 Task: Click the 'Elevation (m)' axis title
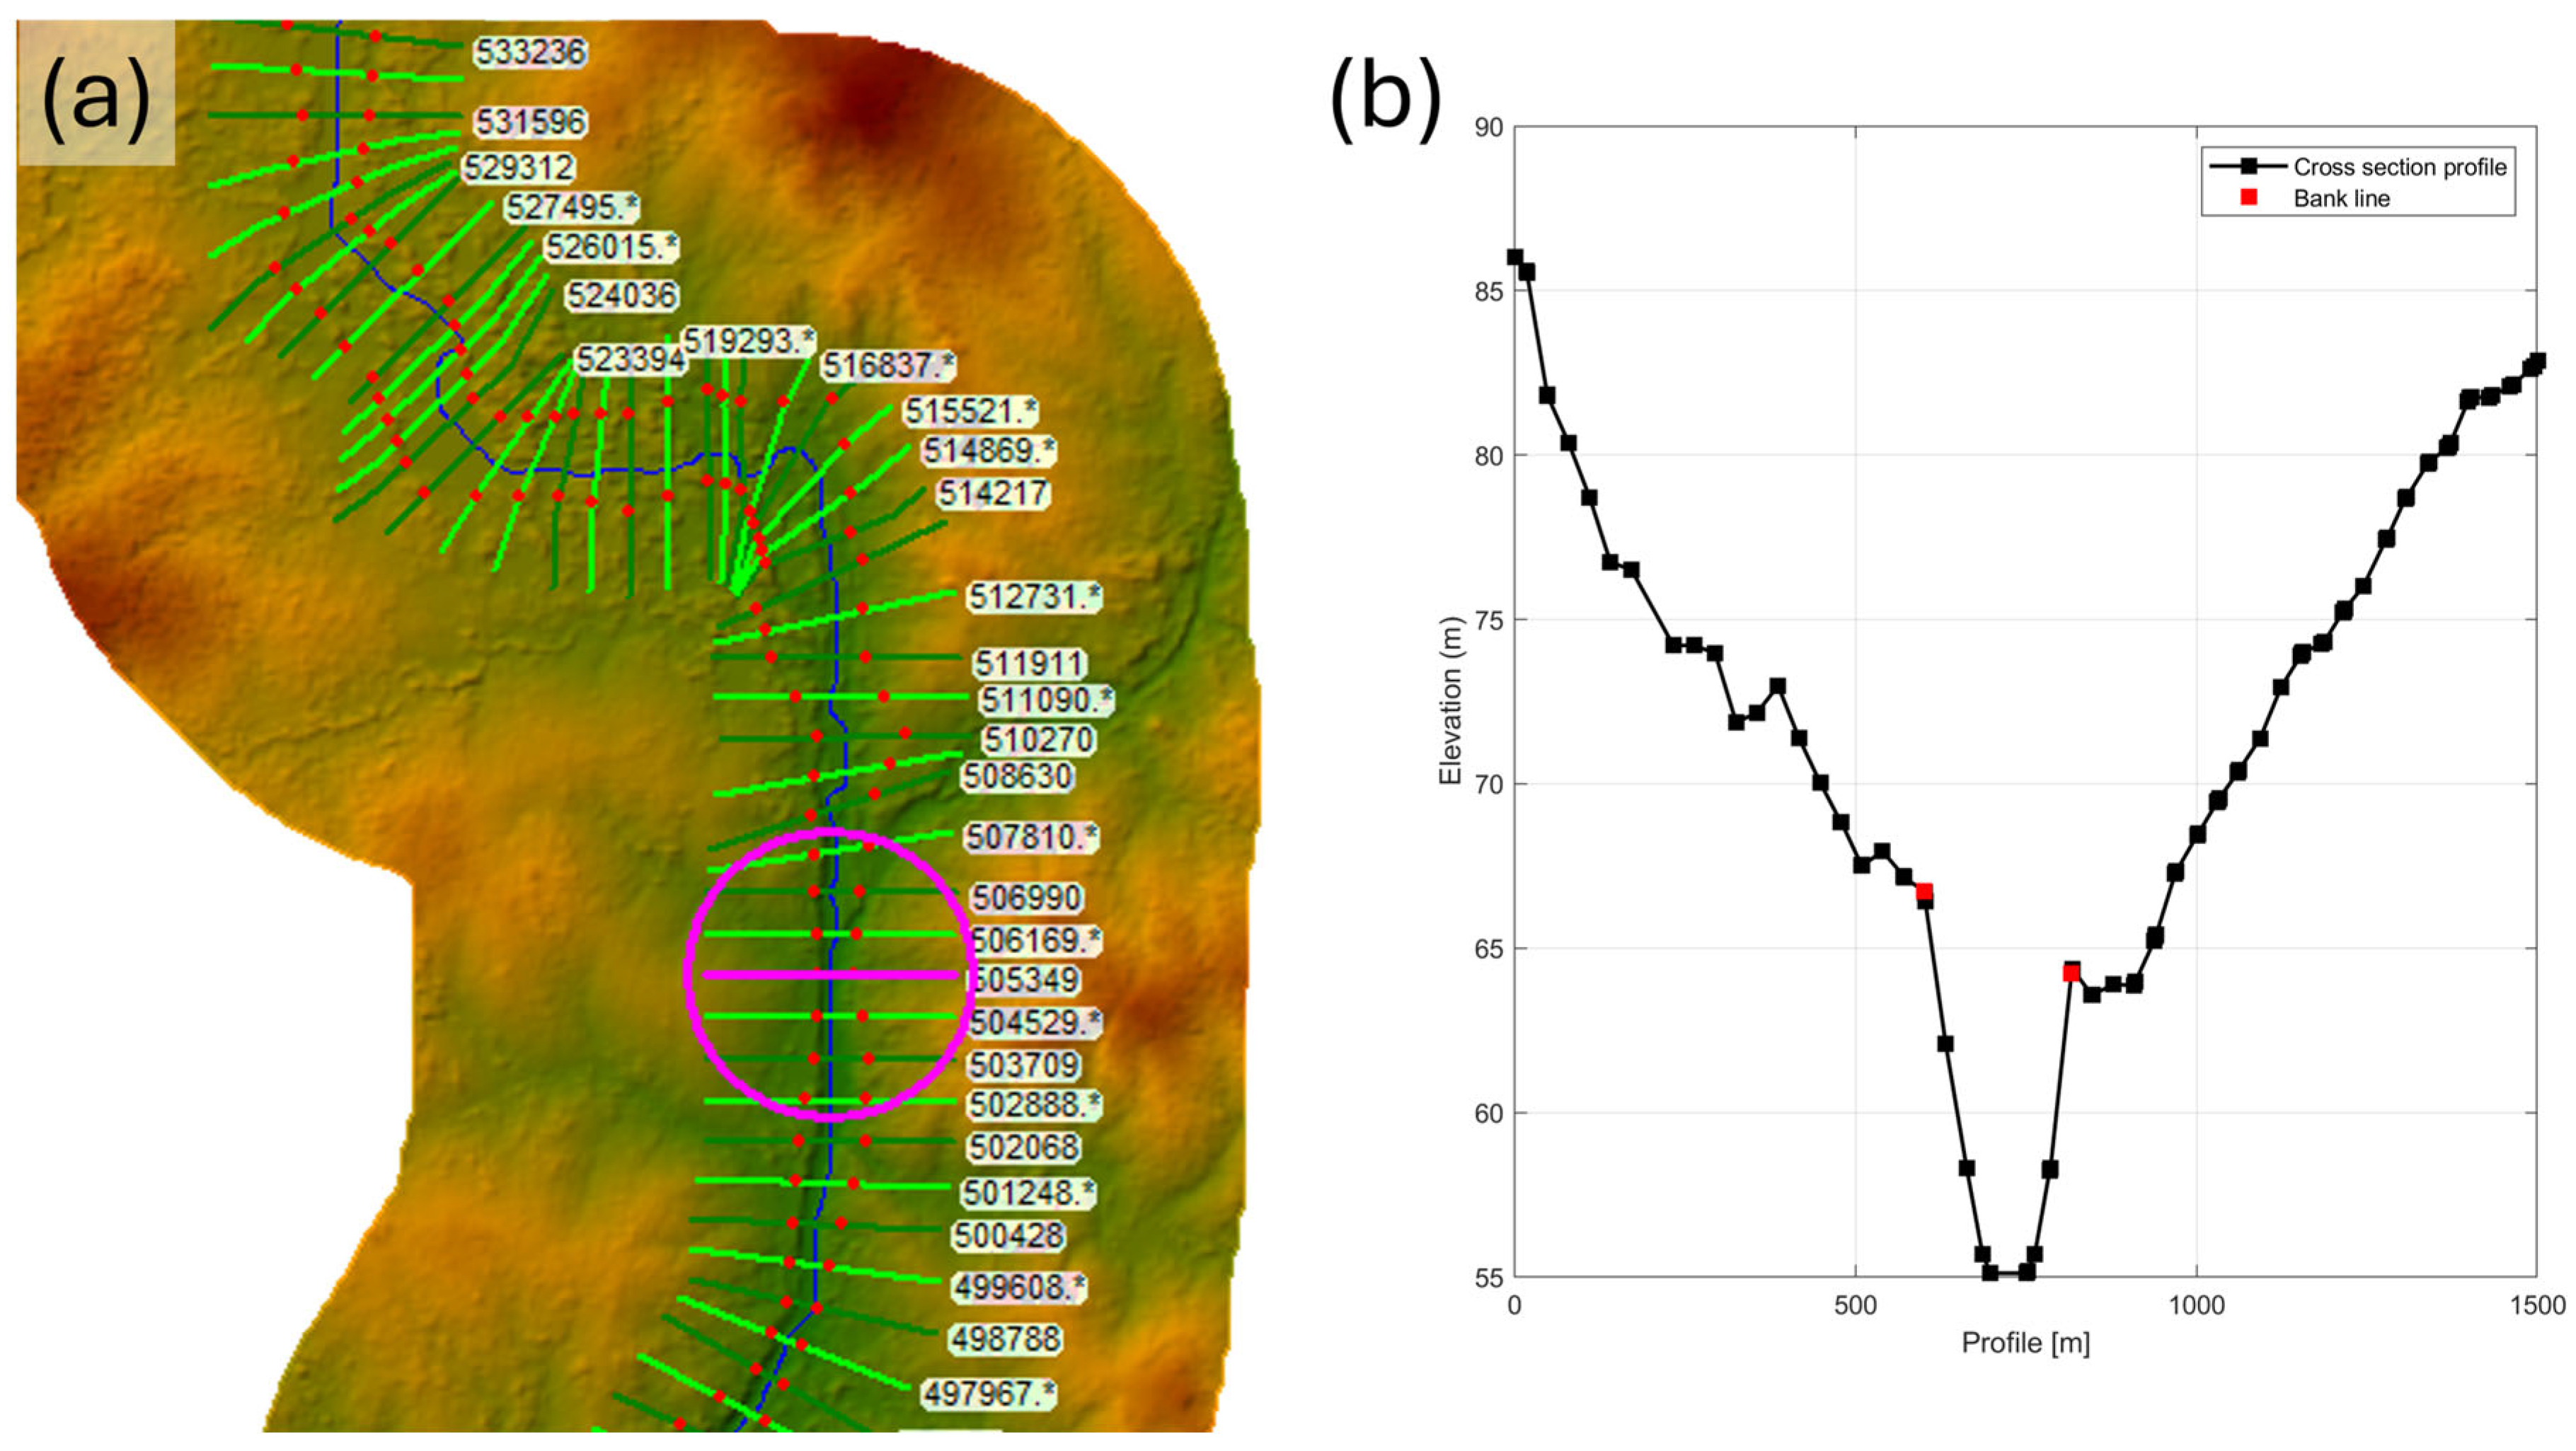coord(1449,700)
